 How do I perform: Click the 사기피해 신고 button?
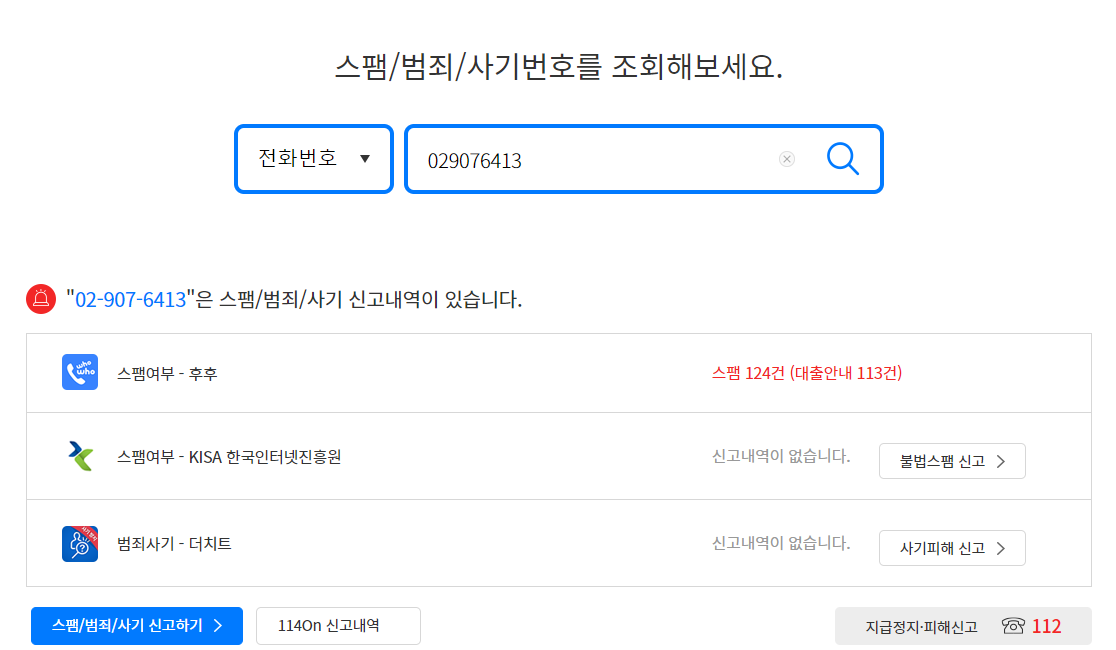pyautogui.click(x=952, y=548)
